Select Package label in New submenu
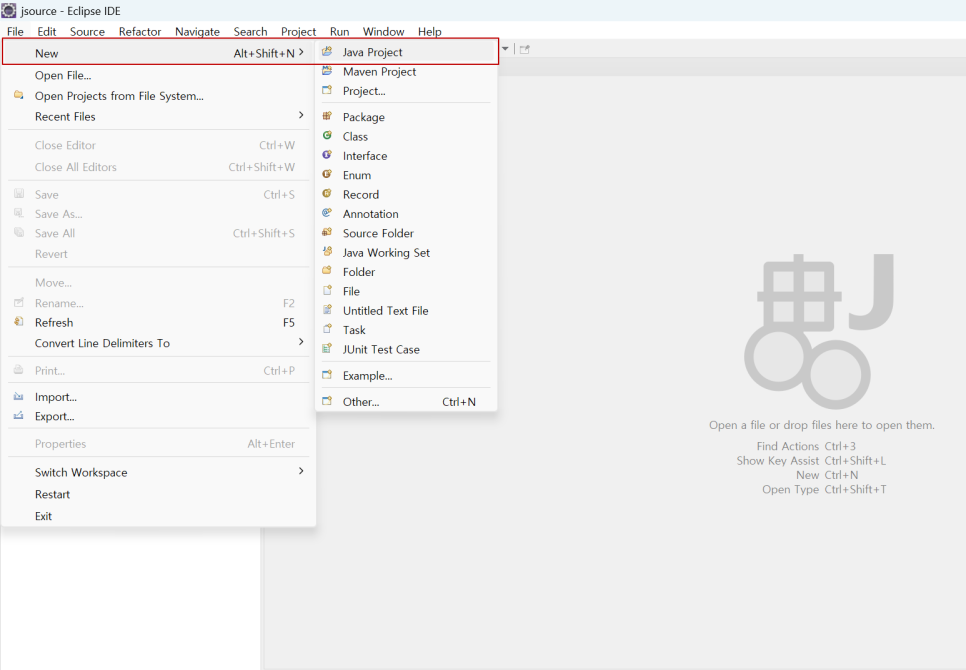The width and height of the screenshot is (966, 670). (363, 117)
